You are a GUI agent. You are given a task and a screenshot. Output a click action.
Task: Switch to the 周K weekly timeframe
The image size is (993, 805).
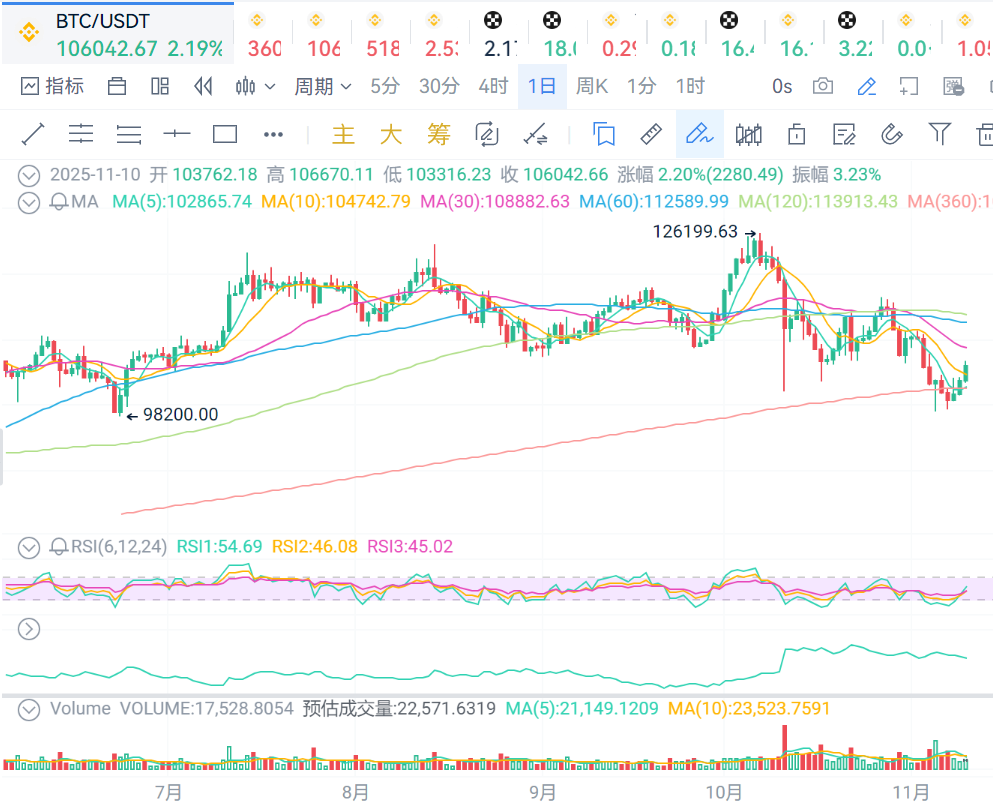591,87
